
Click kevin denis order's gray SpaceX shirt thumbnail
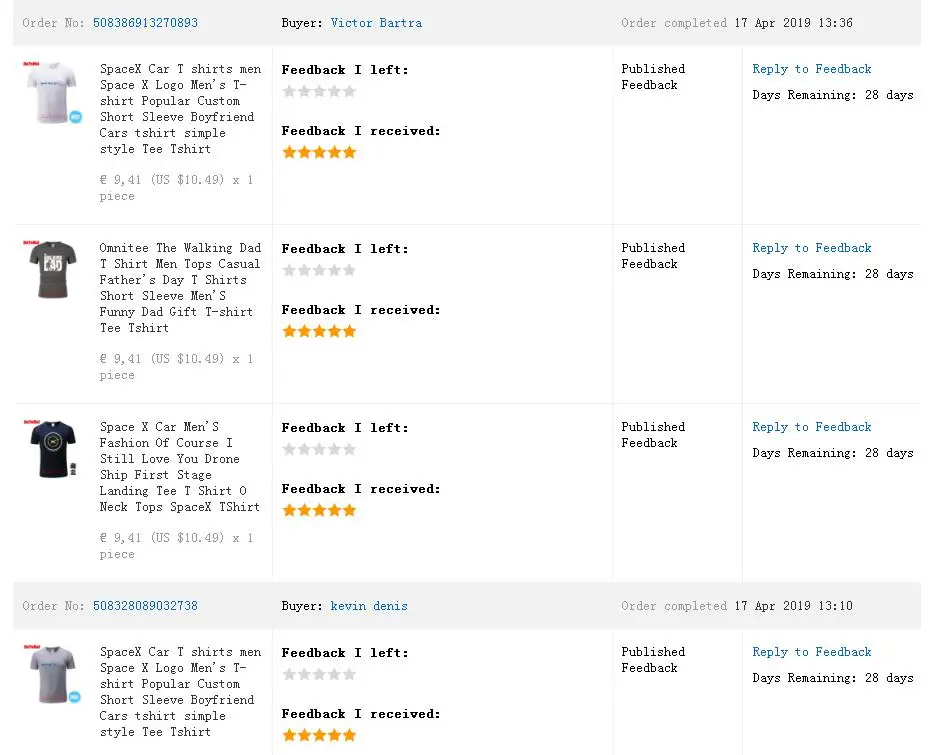[x=52, y=674]
